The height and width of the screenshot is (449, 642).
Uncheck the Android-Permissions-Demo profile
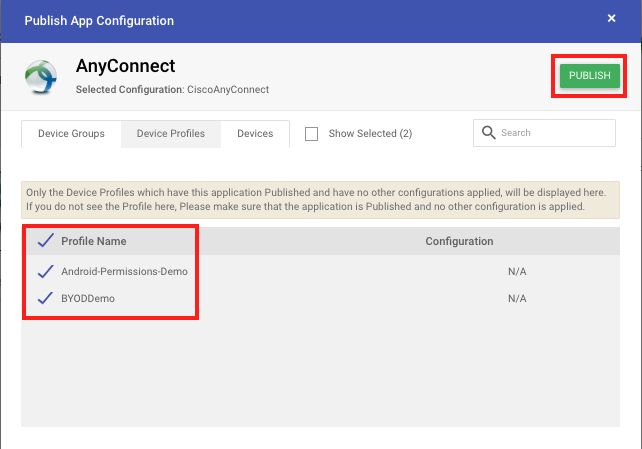coord(45,271)
